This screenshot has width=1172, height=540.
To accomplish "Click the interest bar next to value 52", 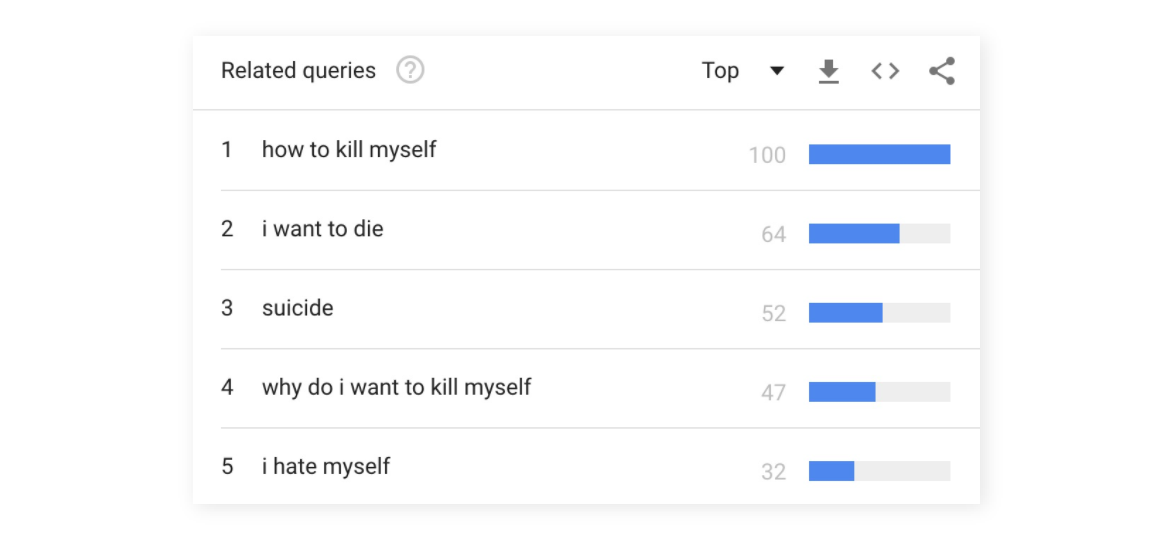I will (x=879, y=313).
